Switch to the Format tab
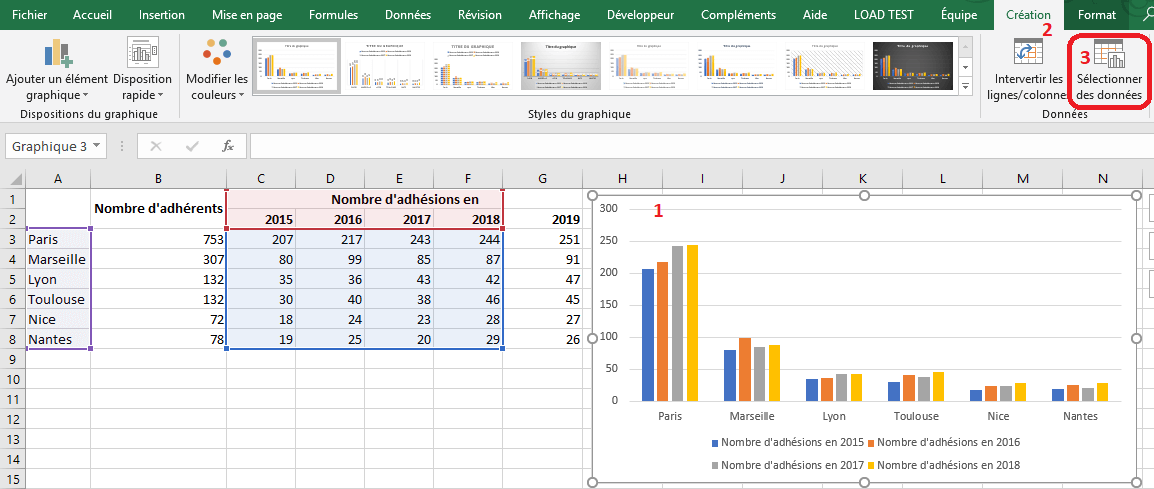Screen dimensions: 1154x489 [1096, 15]
